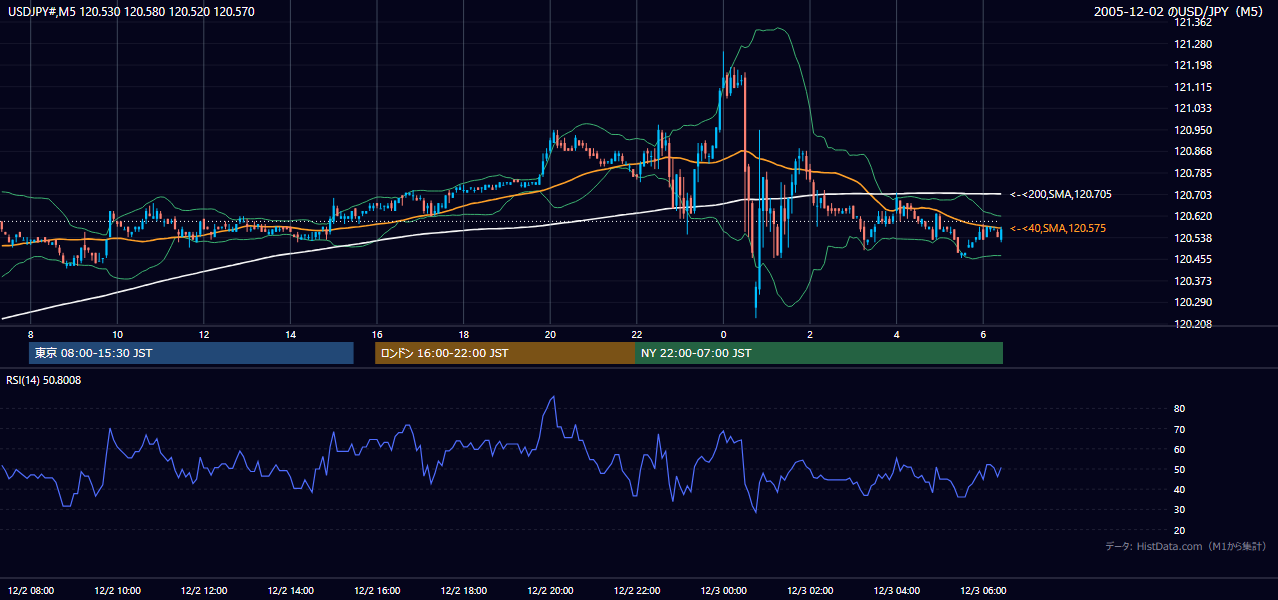This screenshot has width=1278, height=600.
Task: Click the 121.362 price axis label
Action: (1193, 22)
